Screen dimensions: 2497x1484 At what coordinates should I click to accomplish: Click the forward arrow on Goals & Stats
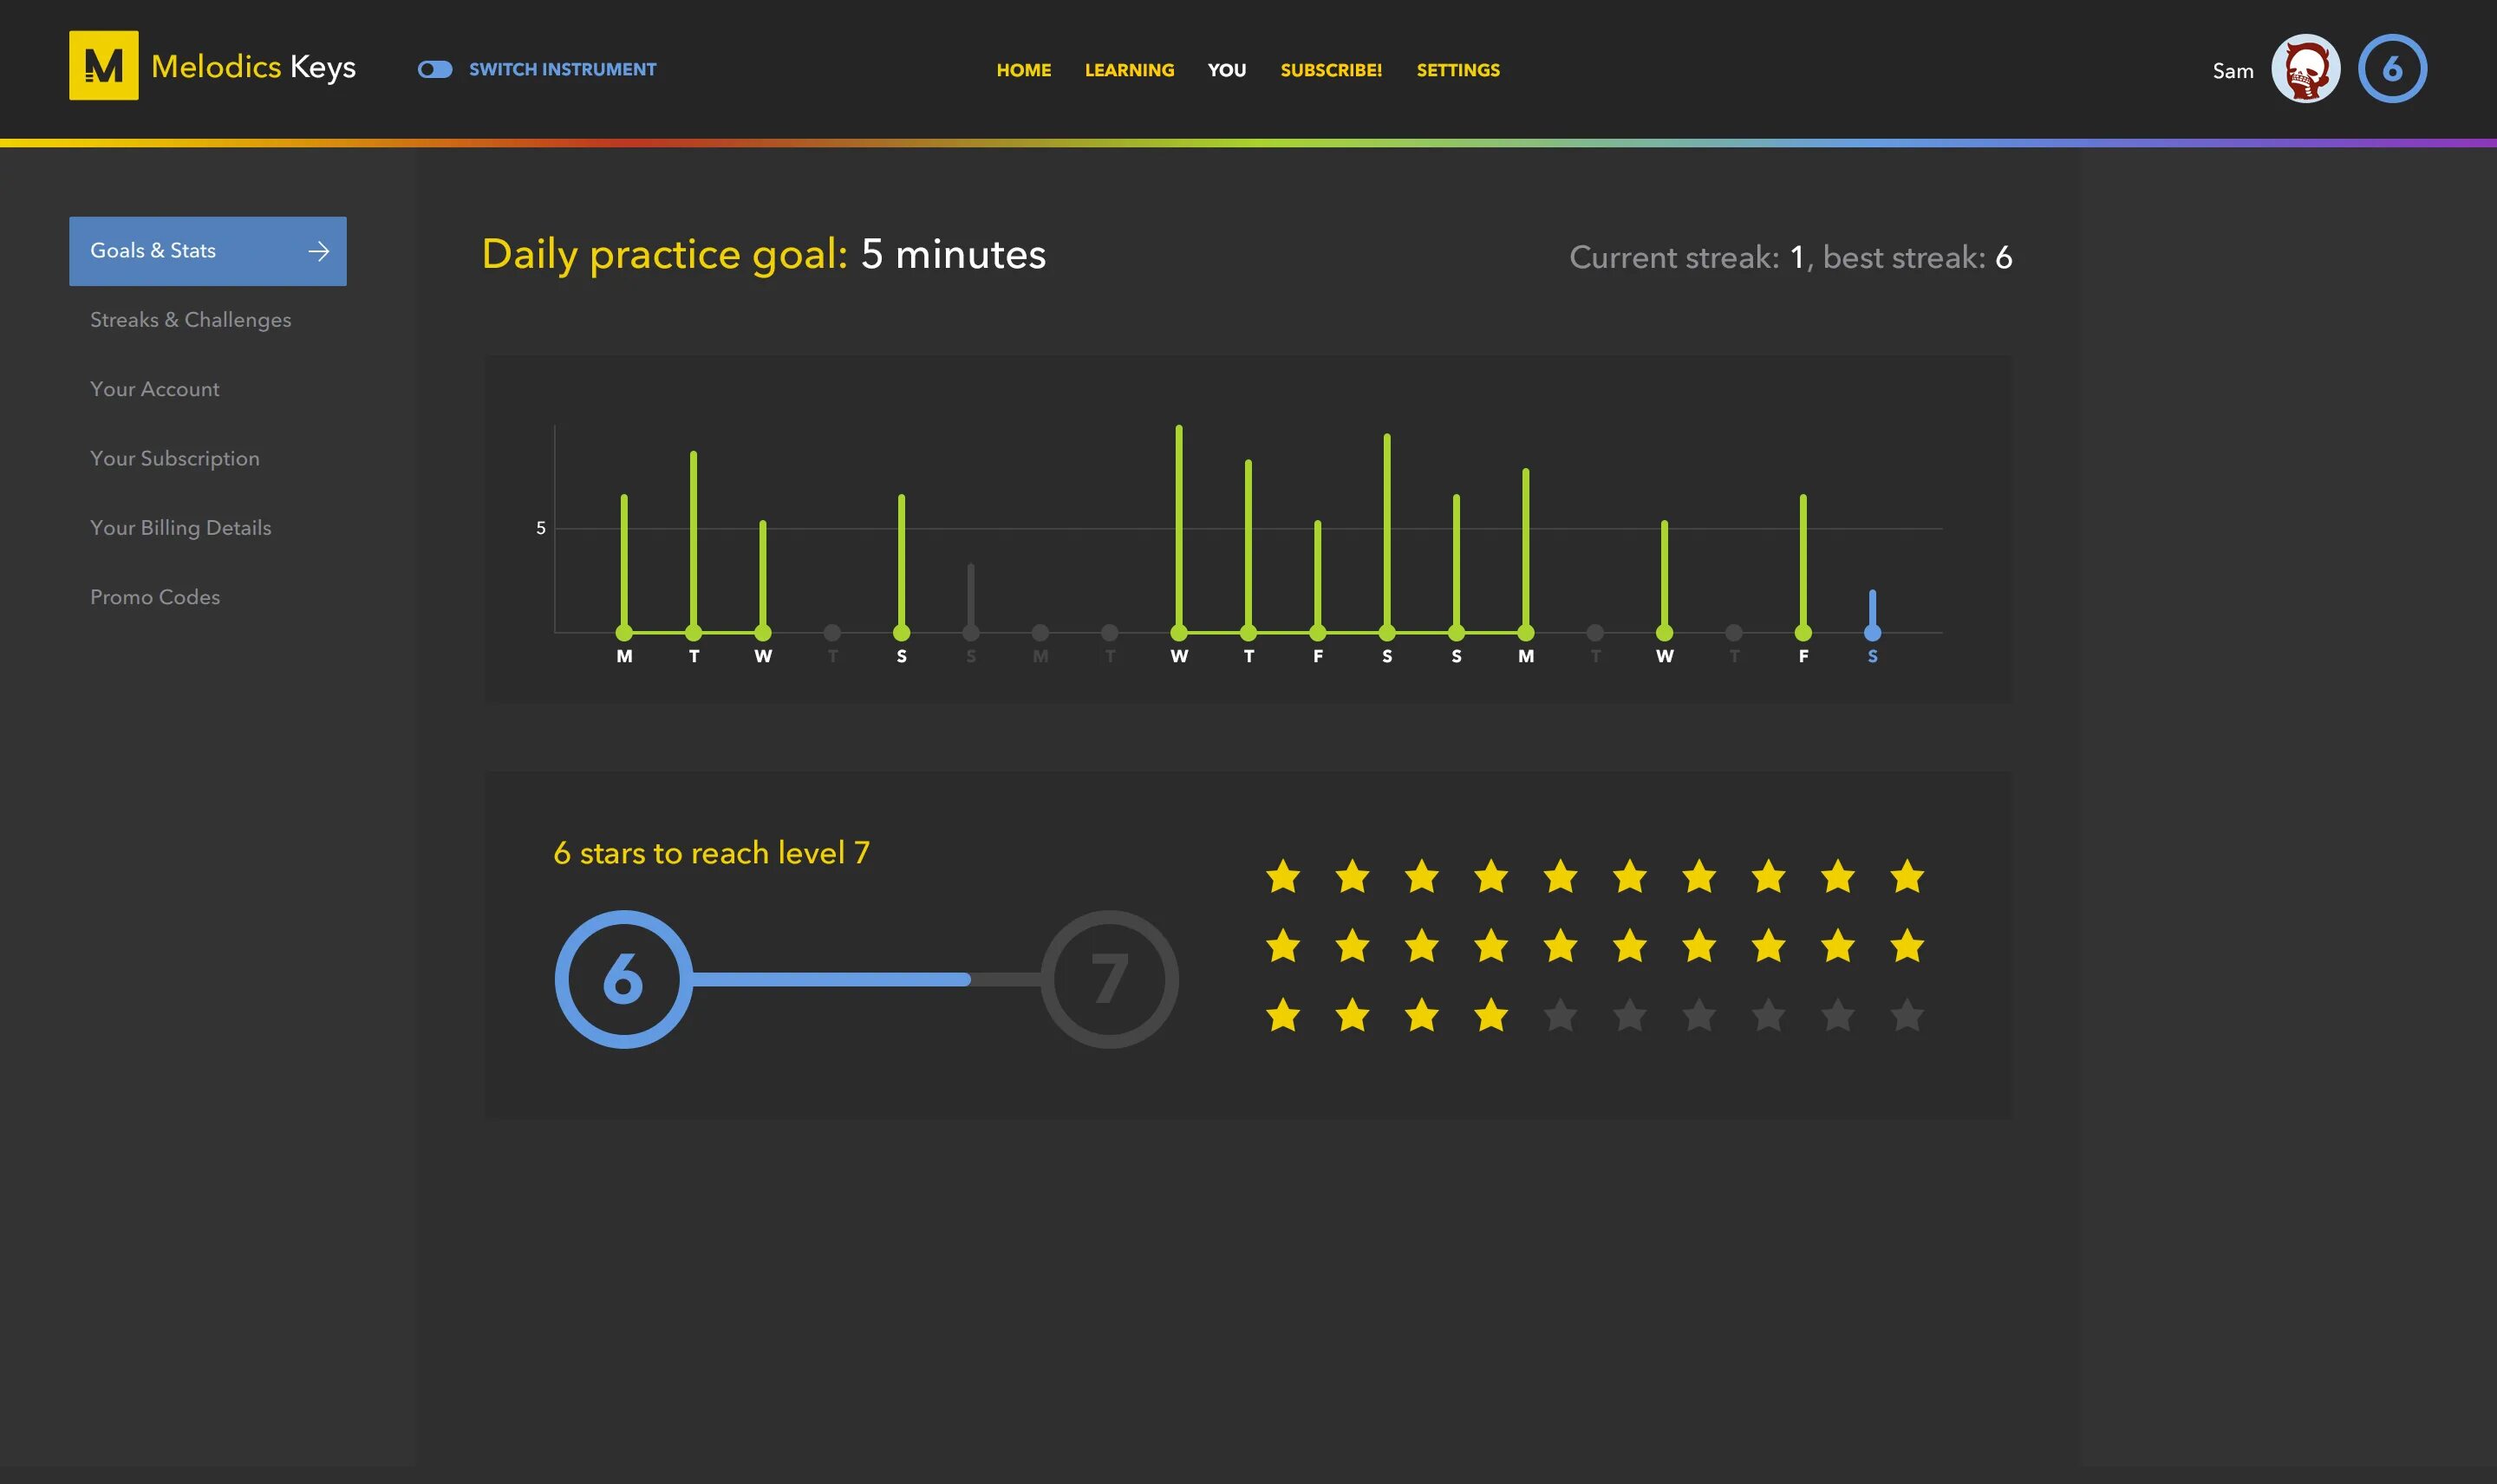pos(318,251)
